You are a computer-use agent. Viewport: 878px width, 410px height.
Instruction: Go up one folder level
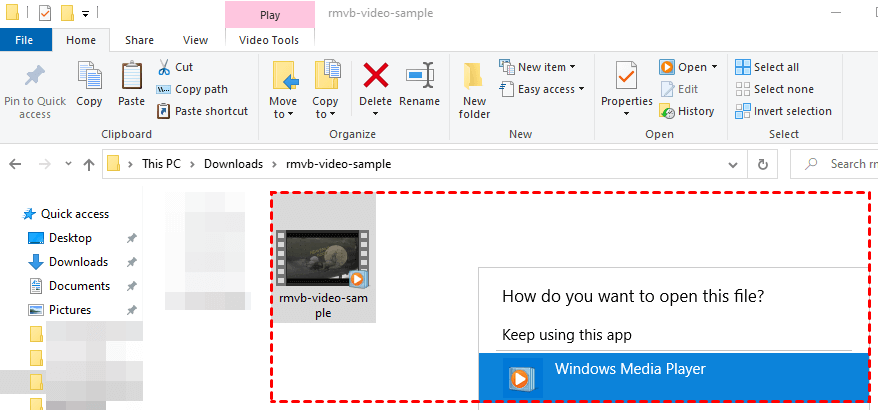(x=88, y=164)
